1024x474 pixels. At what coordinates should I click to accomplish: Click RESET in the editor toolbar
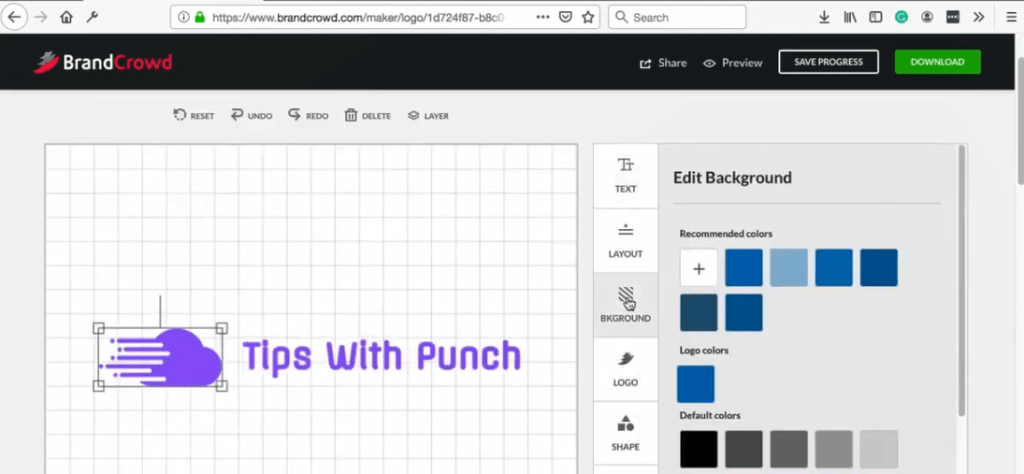(x=193, y=116)
